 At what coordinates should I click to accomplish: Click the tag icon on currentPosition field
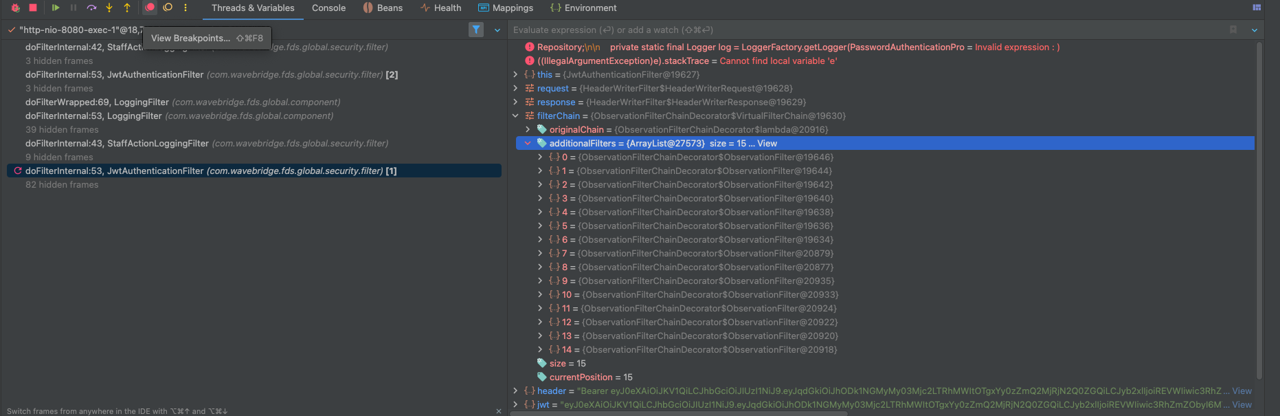point(542,377)
